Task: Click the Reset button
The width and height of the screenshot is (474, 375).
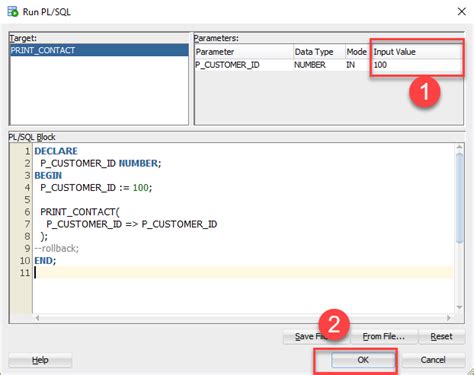Action: [441, 337]
